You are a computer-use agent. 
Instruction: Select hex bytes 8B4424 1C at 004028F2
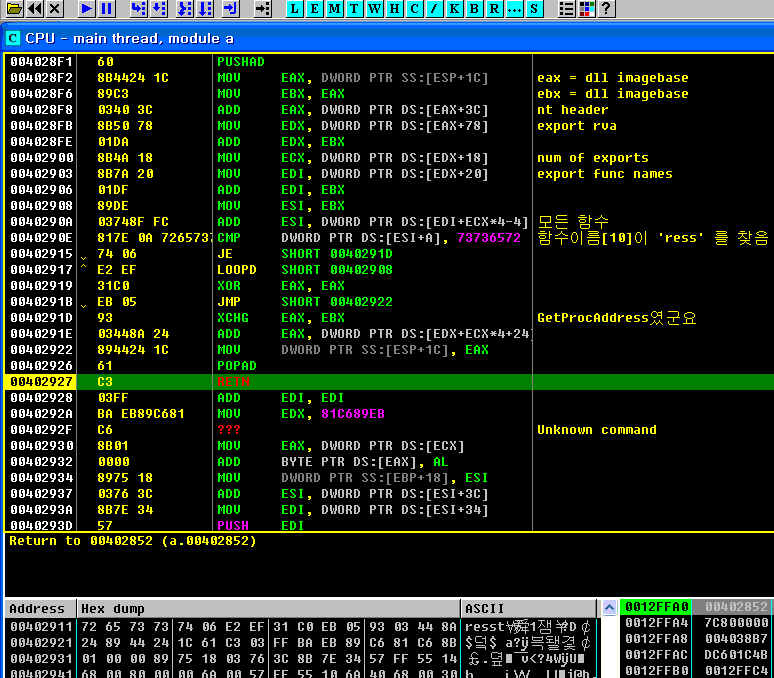[133, 77]
